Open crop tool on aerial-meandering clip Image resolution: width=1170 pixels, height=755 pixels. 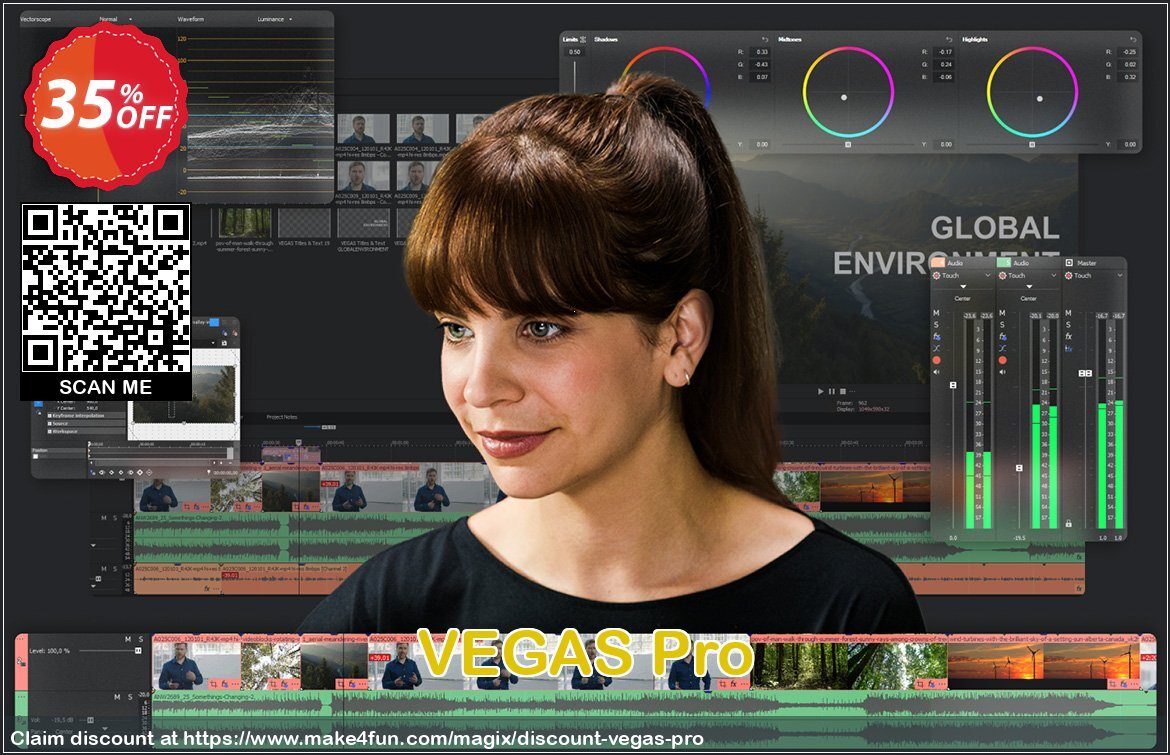[340, 683]
